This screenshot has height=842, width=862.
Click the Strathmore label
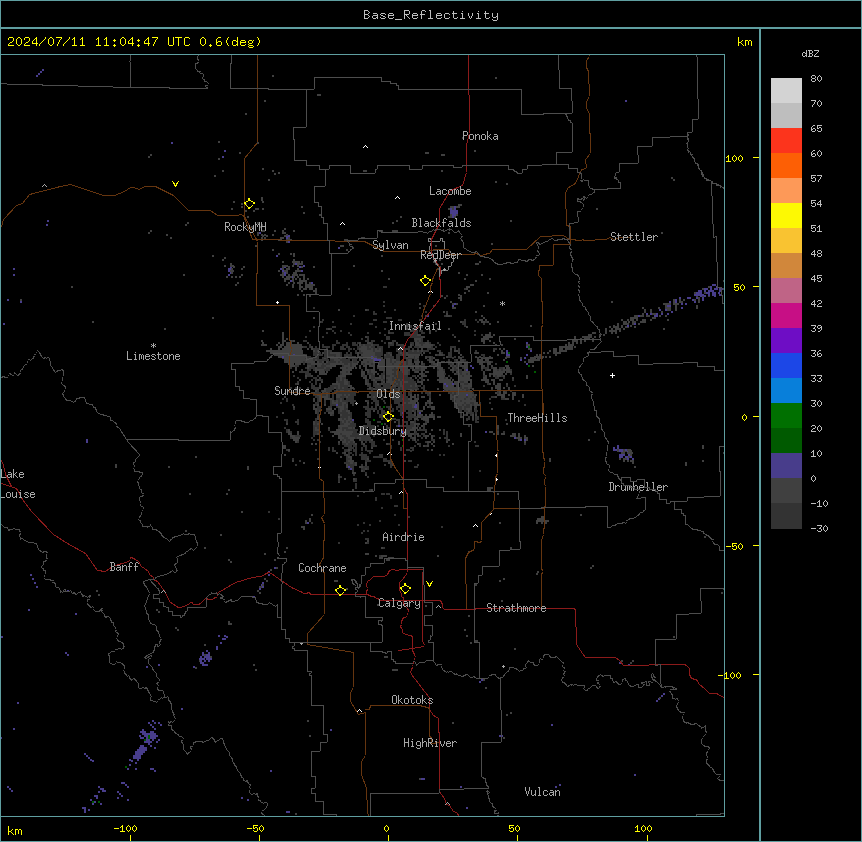coord(516,608)
